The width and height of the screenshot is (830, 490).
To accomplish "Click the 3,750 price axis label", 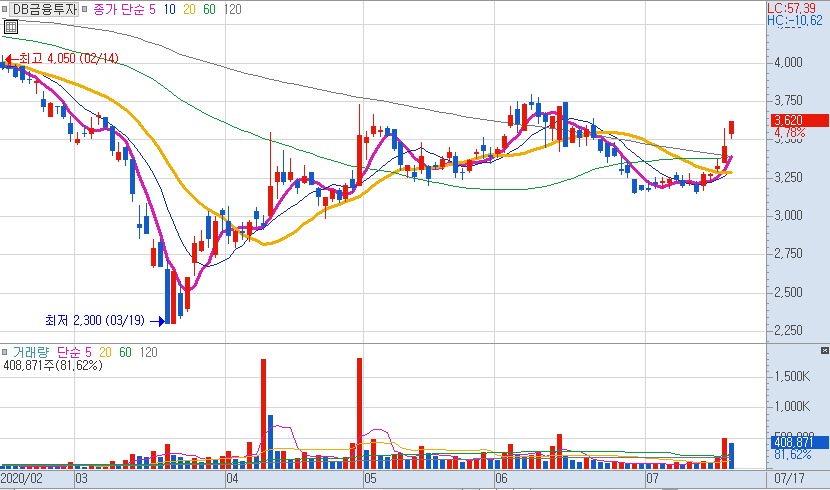I will coord(788,101).
